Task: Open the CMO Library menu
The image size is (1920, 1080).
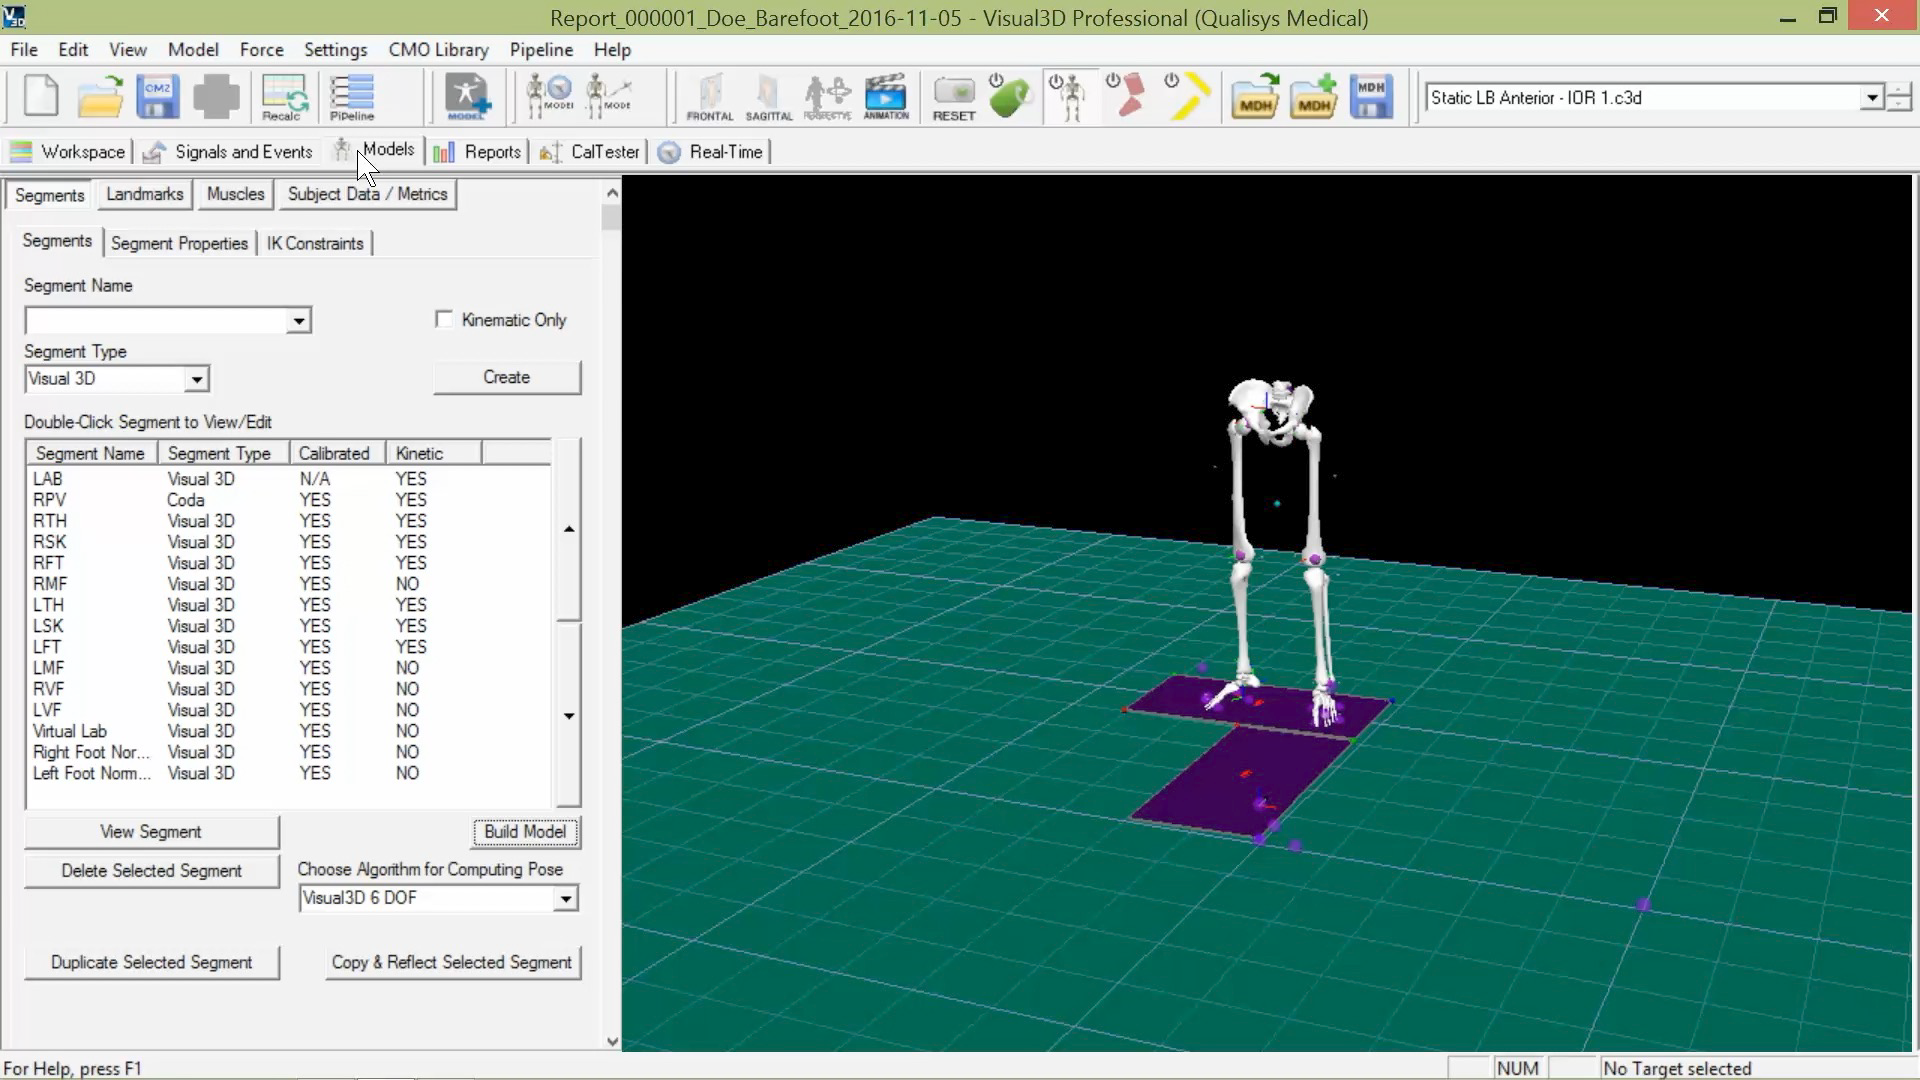Action: (x=438, y=50)
